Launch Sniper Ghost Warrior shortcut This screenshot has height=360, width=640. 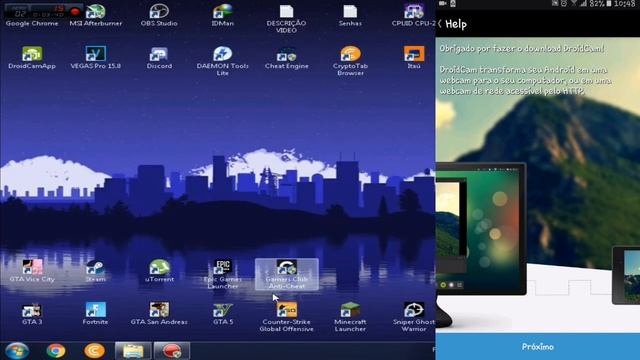tap(414, 317)
